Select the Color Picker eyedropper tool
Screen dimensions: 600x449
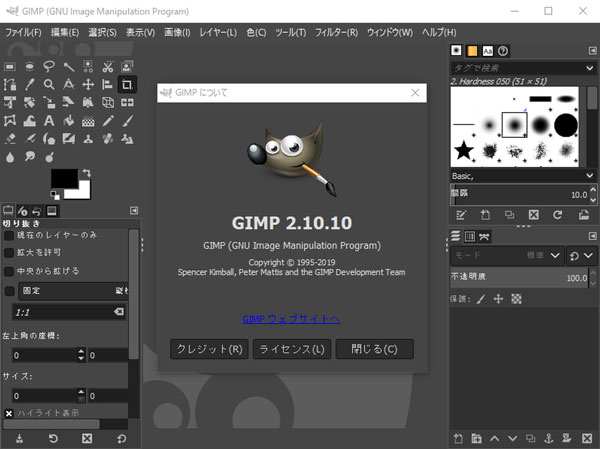pyautogui.click(x=29, y=85)
